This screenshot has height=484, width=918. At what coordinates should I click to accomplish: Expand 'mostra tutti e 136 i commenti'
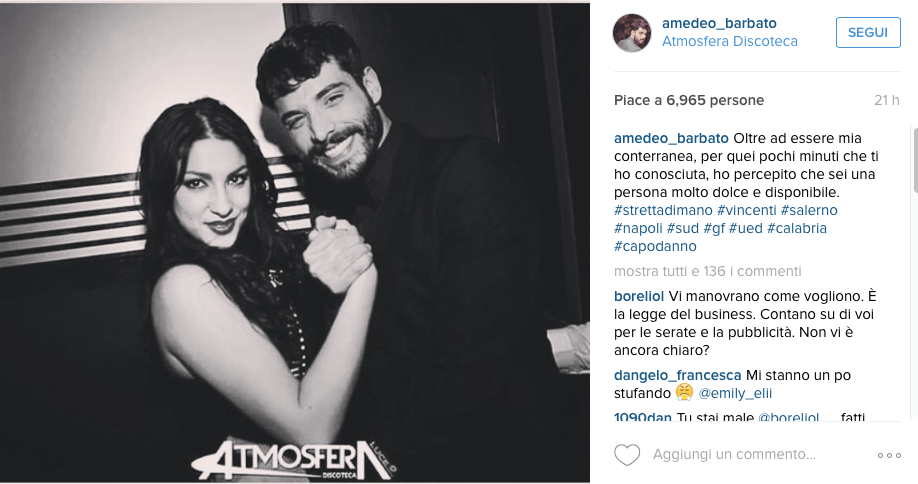pos(708,271)
